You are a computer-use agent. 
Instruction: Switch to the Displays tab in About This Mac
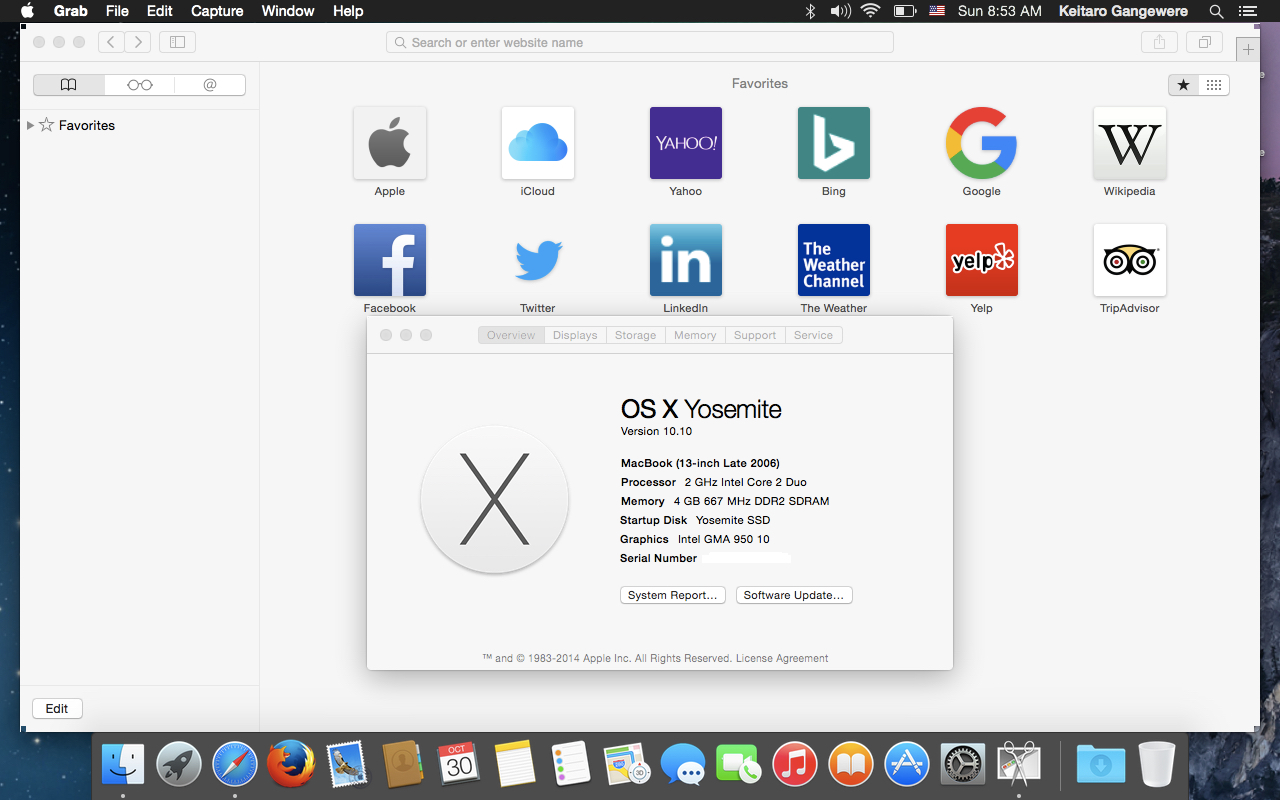click(x=575, y=335)
